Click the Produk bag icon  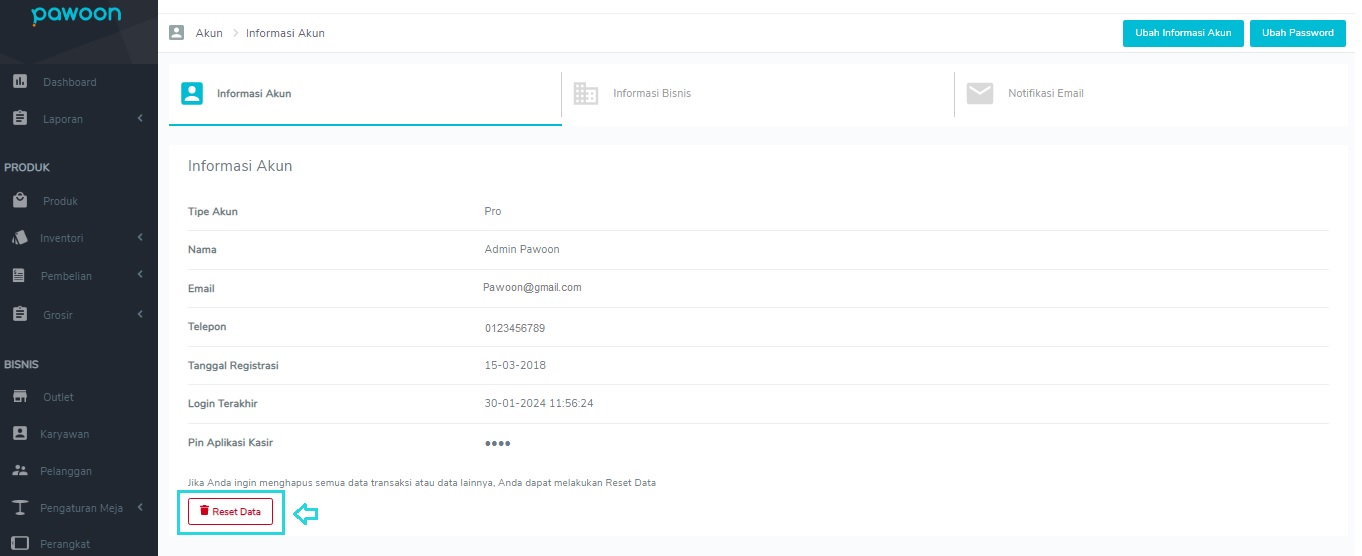(x=20, y=201)
